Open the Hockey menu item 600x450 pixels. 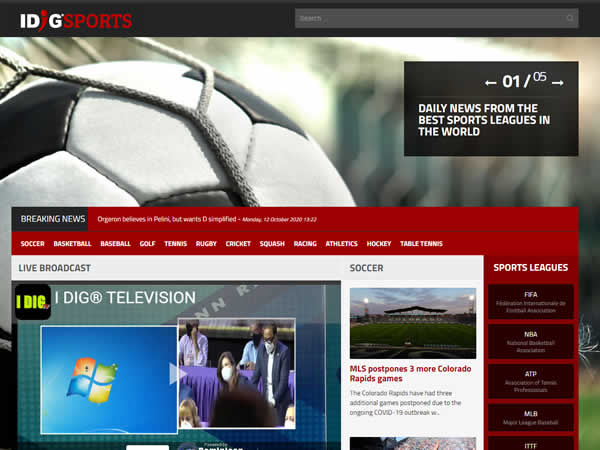(379, 244)
